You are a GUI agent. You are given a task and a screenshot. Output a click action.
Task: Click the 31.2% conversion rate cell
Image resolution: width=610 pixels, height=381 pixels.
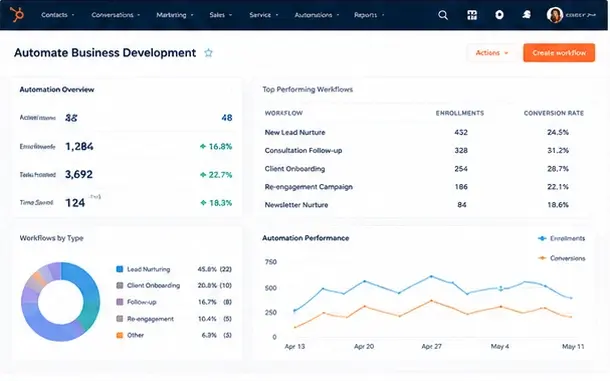[x=558, y=150]
